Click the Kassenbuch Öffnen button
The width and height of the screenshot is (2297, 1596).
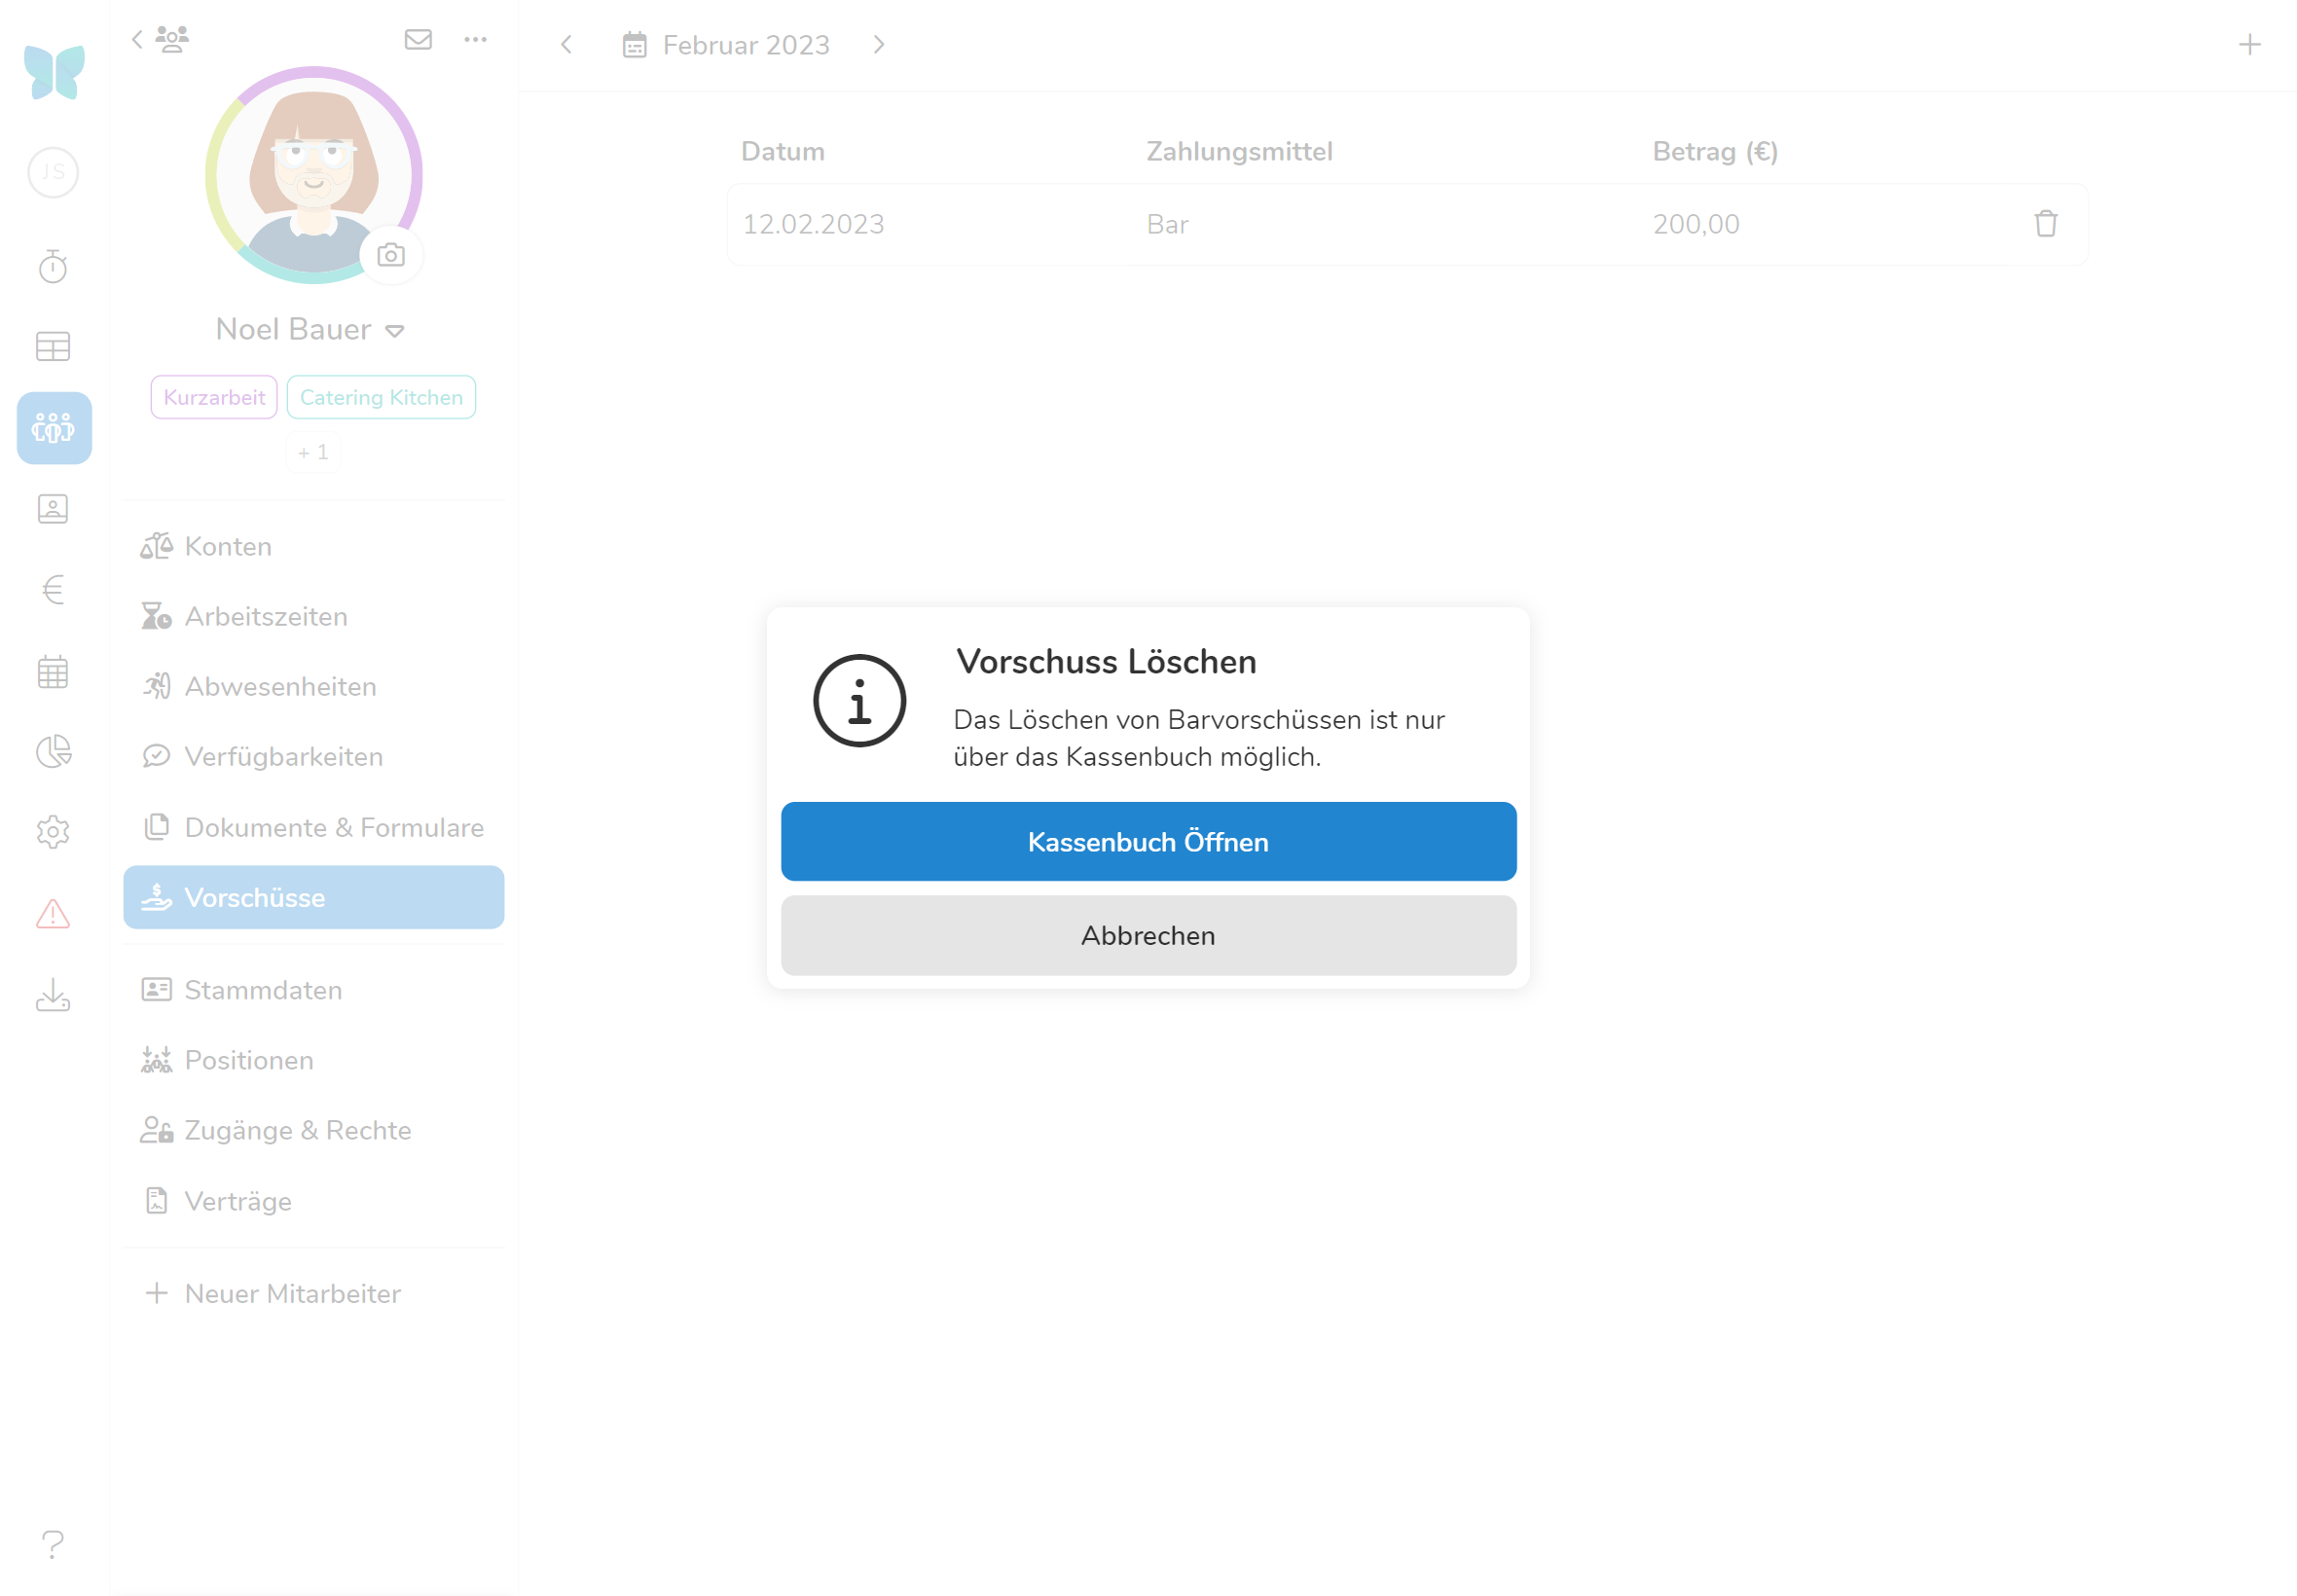pyautogui.click(x=1148, y=842)
